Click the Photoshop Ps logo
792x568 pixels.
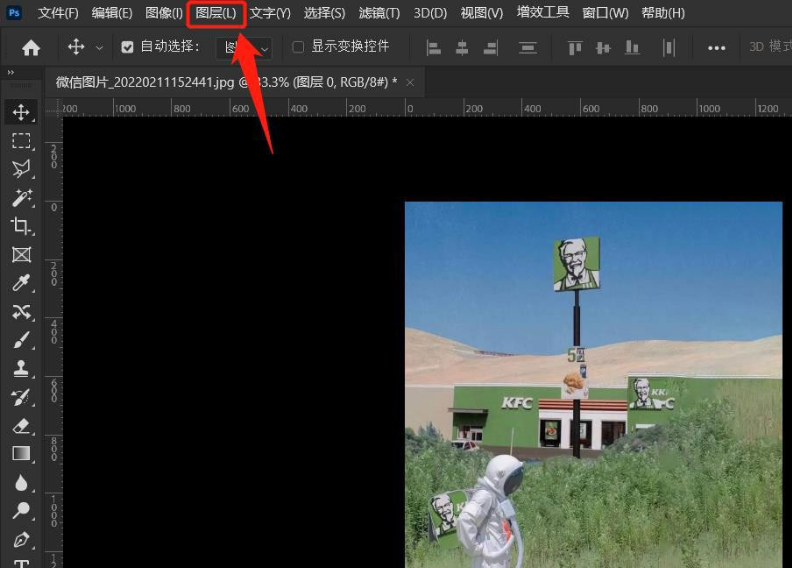pos(14,13)
